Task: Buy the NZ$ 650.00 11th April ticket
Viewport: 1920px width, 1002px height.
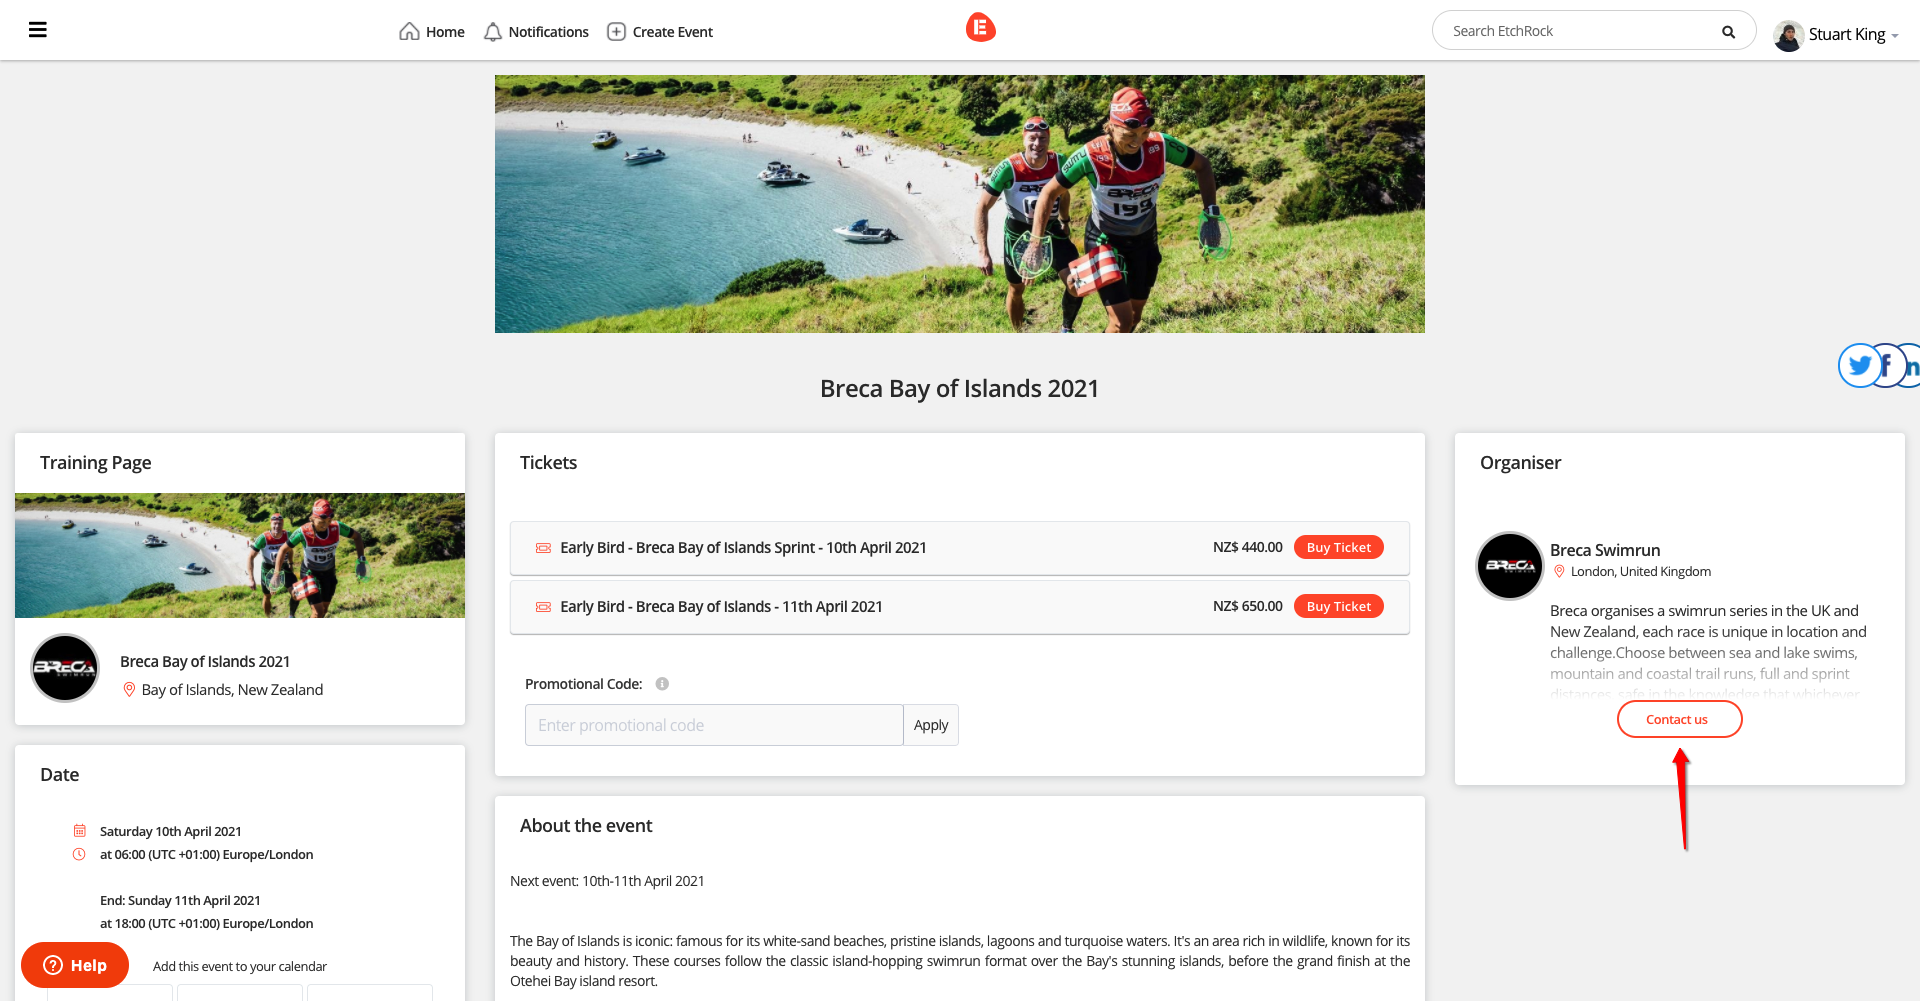Action: [1338, 606]
